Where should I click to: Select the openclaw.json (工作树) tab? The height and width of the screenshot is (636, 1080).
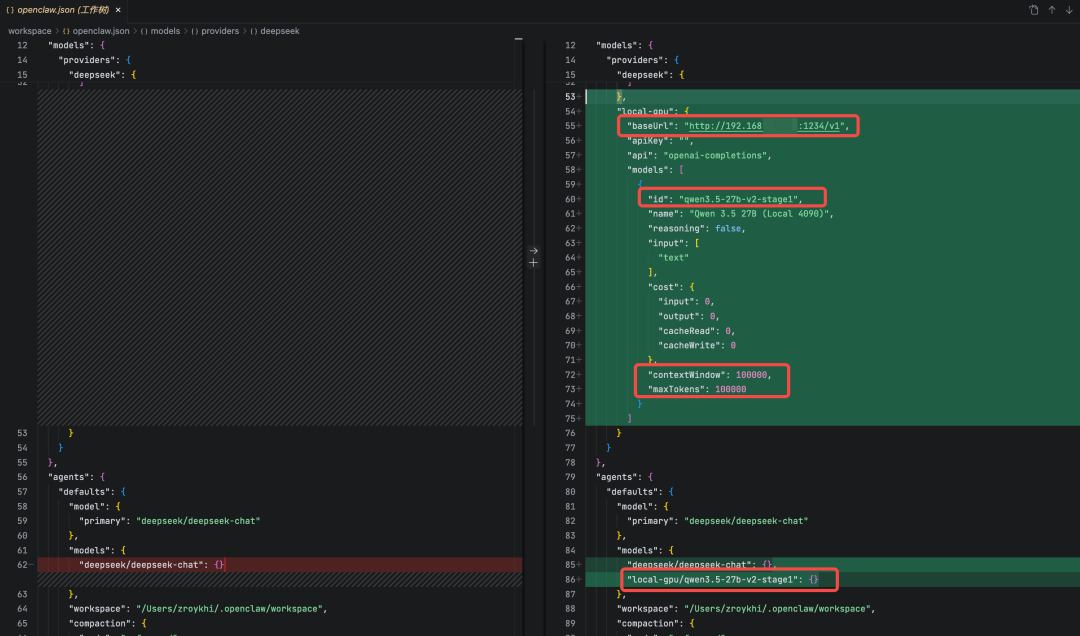click(63, 10)
